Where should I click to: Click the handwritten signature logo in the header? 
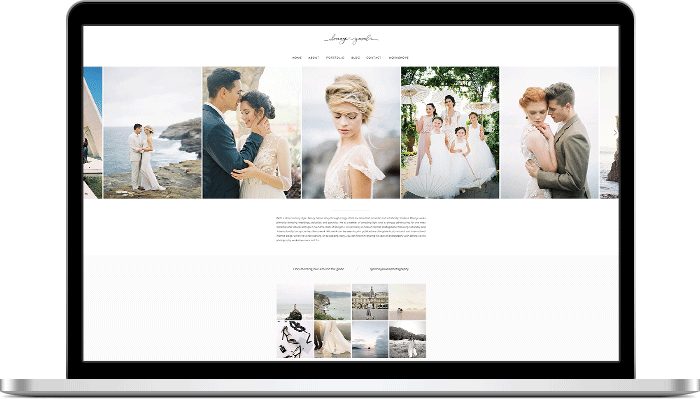click(x=351, y=40)
